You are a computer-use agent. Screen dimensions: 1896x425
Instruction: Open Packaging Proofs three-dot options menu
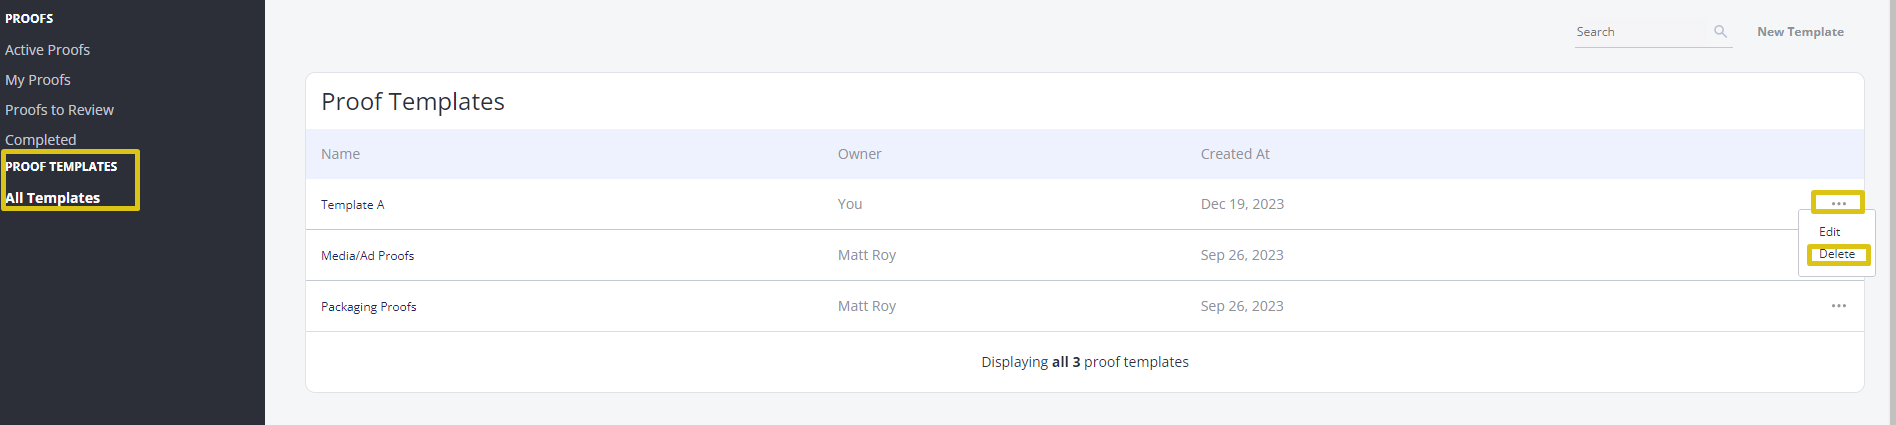coord(1838,306)
